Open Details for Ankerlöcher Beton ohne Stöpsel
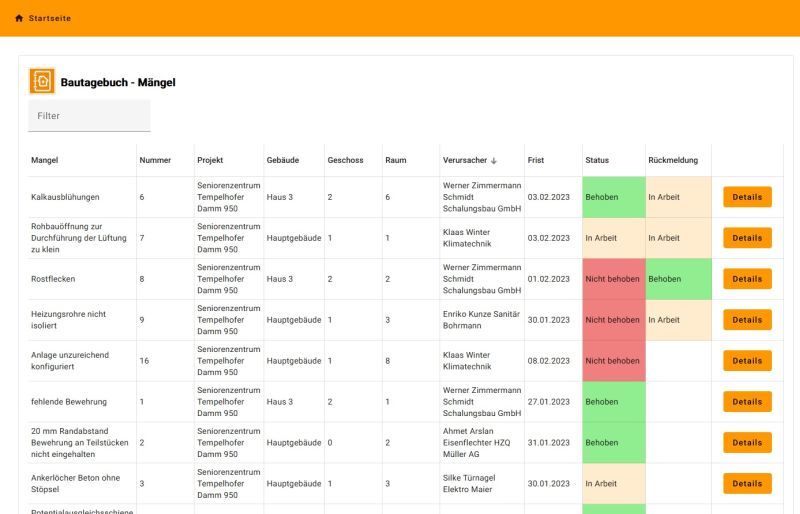Viewport: 800px width, 514px height. point(747,483)
